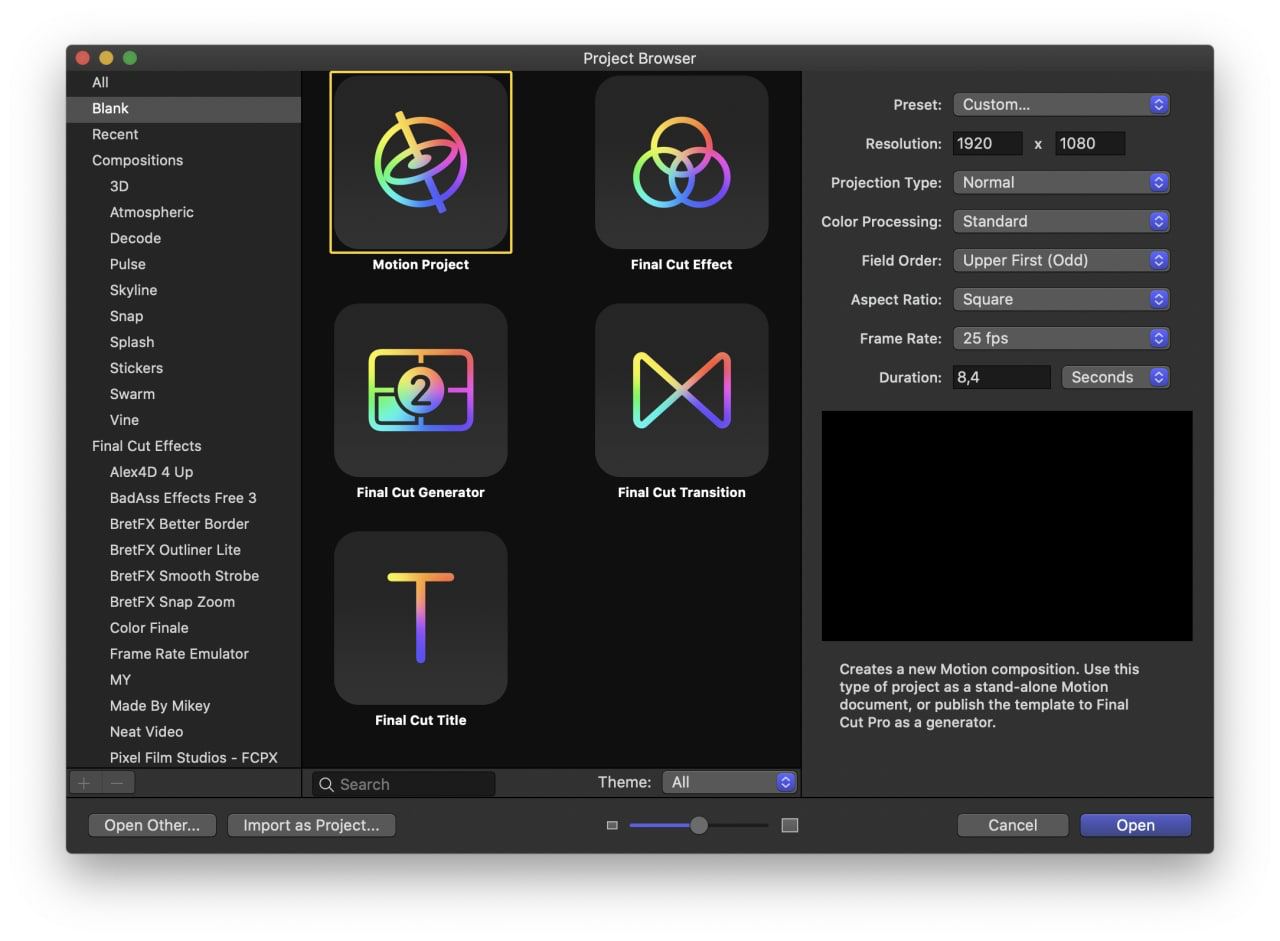1280x941 pixels.
Task: Focus the Search field
Action: [403, 784]
